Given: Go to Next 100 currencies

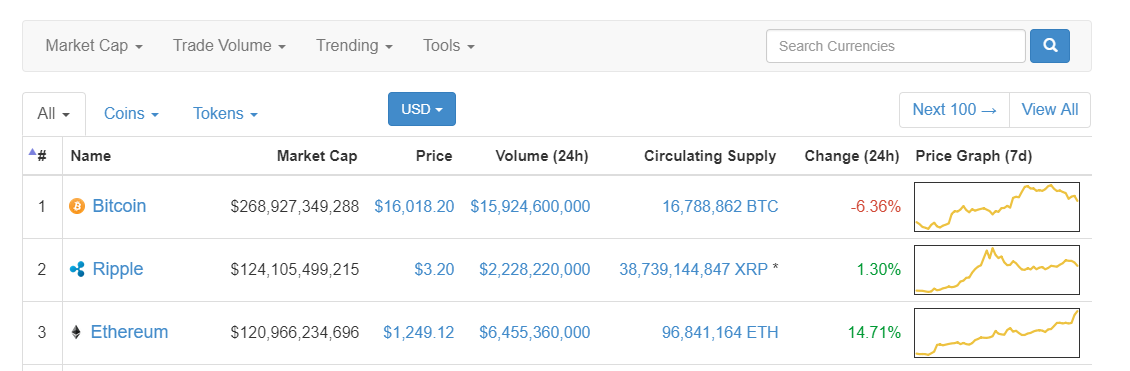Looking at the screenshot, I should click(x=954, y=109).
